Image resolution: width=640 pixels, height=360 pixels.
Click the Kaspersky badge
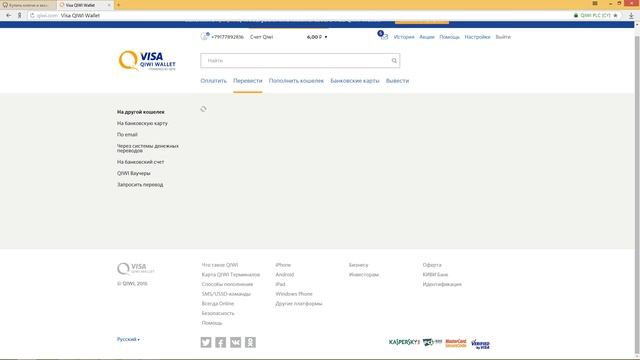(x=404, y=342)
